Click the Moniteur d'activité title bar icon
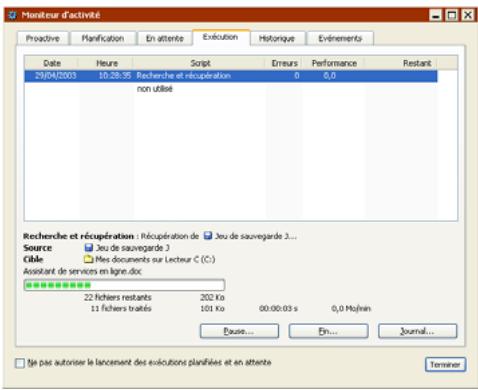 tap(12, 15)
